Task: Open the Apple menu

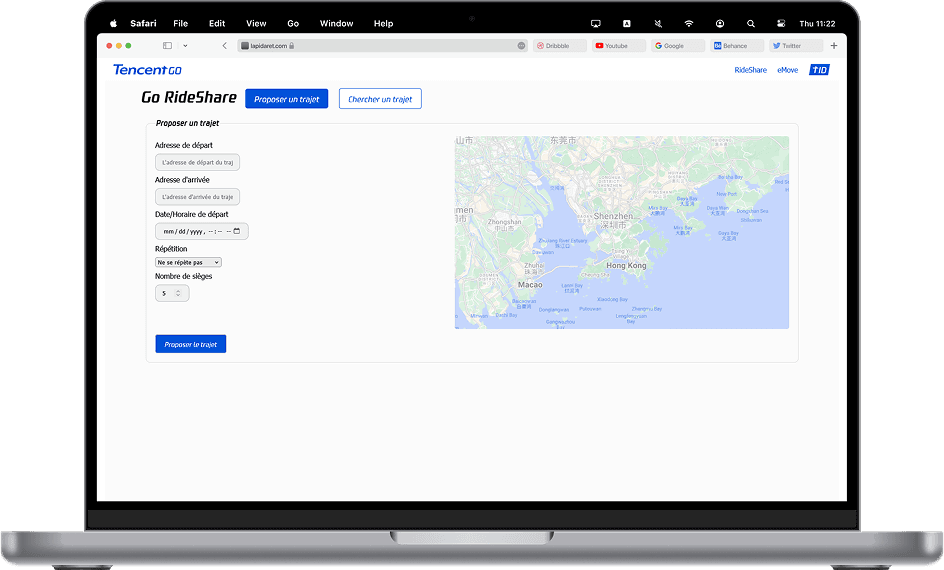Action: tap(113, 23)
